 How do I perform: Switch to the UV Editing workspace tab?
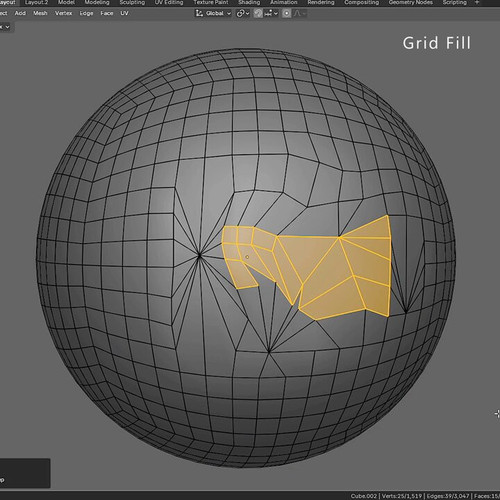tap(169, 2)
